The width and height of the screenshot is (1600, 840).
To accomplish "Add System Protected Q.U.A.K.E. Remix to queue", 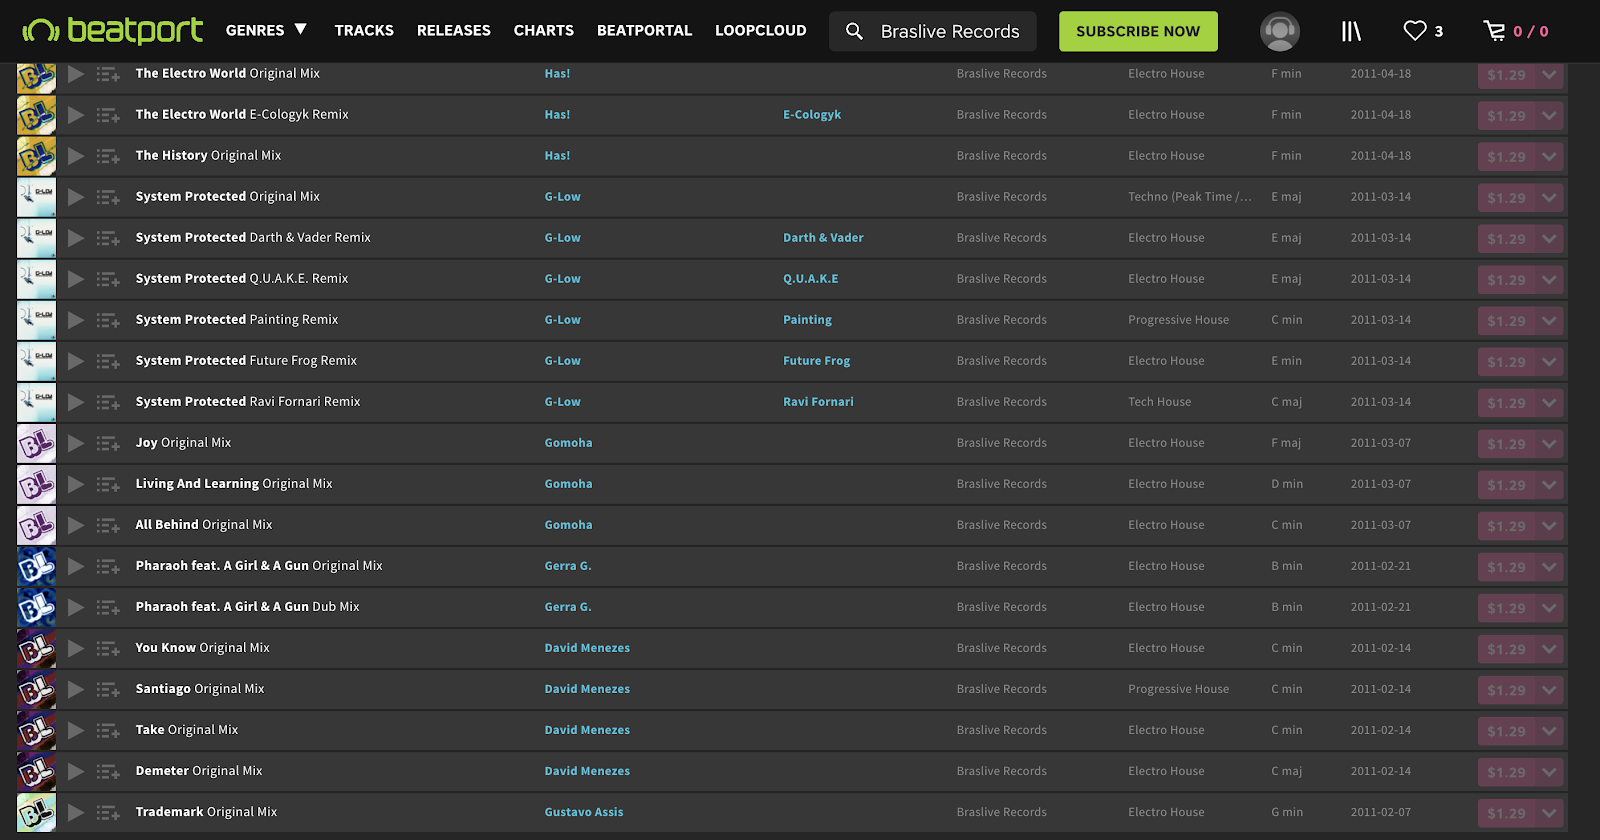I will [108, 279].
